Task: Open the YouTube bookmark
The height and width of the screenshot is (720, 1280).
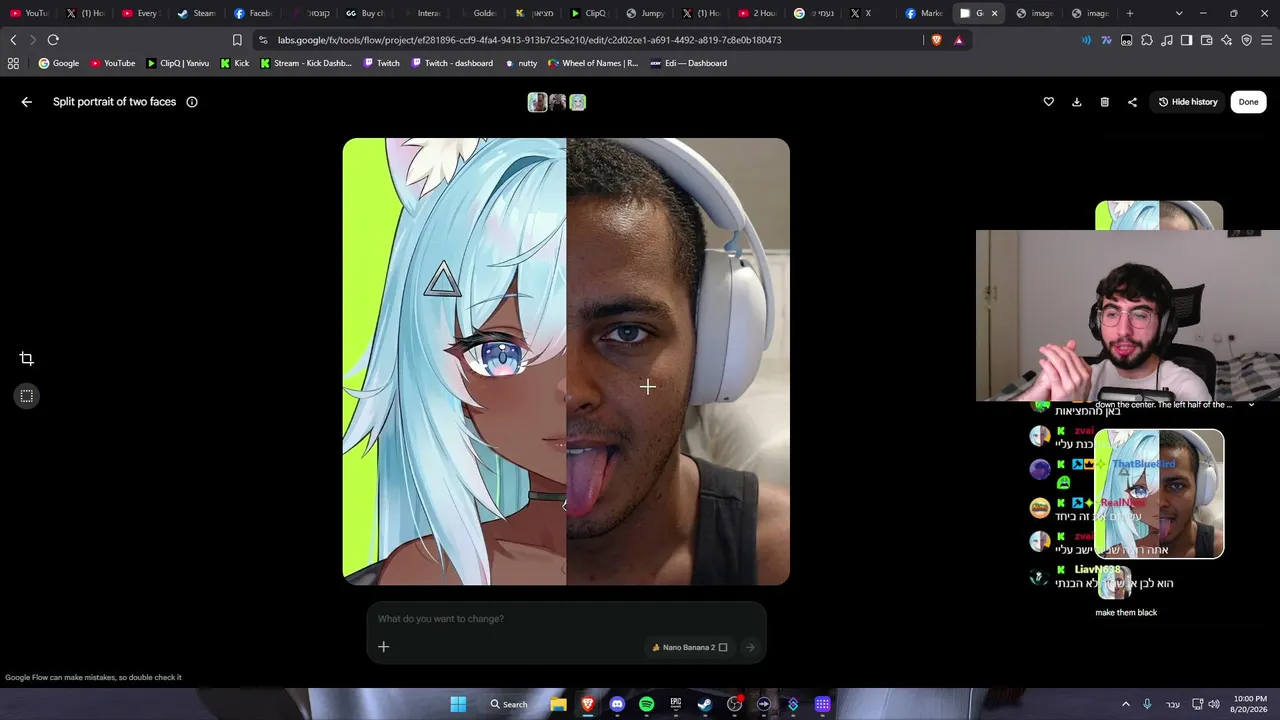Action: click(x=113, y=63)
